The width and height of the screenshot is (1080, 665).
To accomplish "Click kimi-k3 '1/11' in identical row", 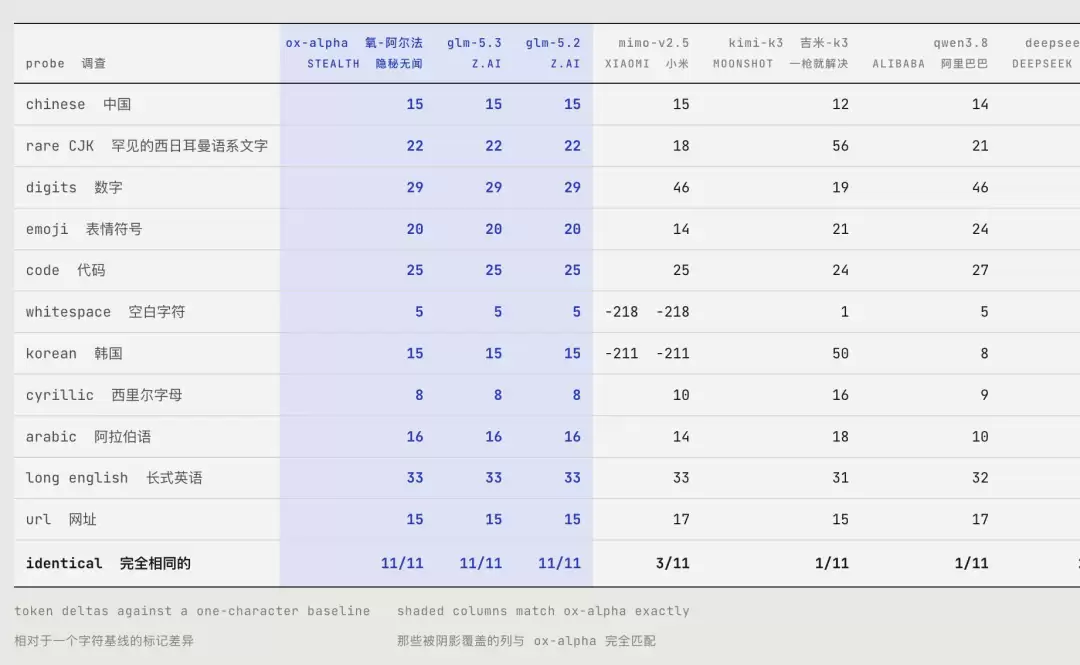I will tap(831, 563).
